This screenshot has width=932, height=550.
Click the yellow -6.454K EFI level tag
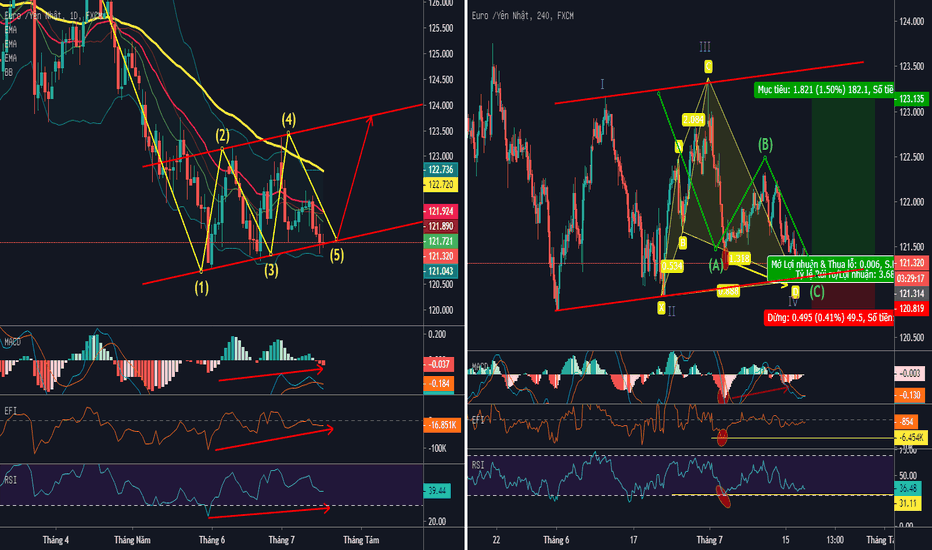coord(911,437)
